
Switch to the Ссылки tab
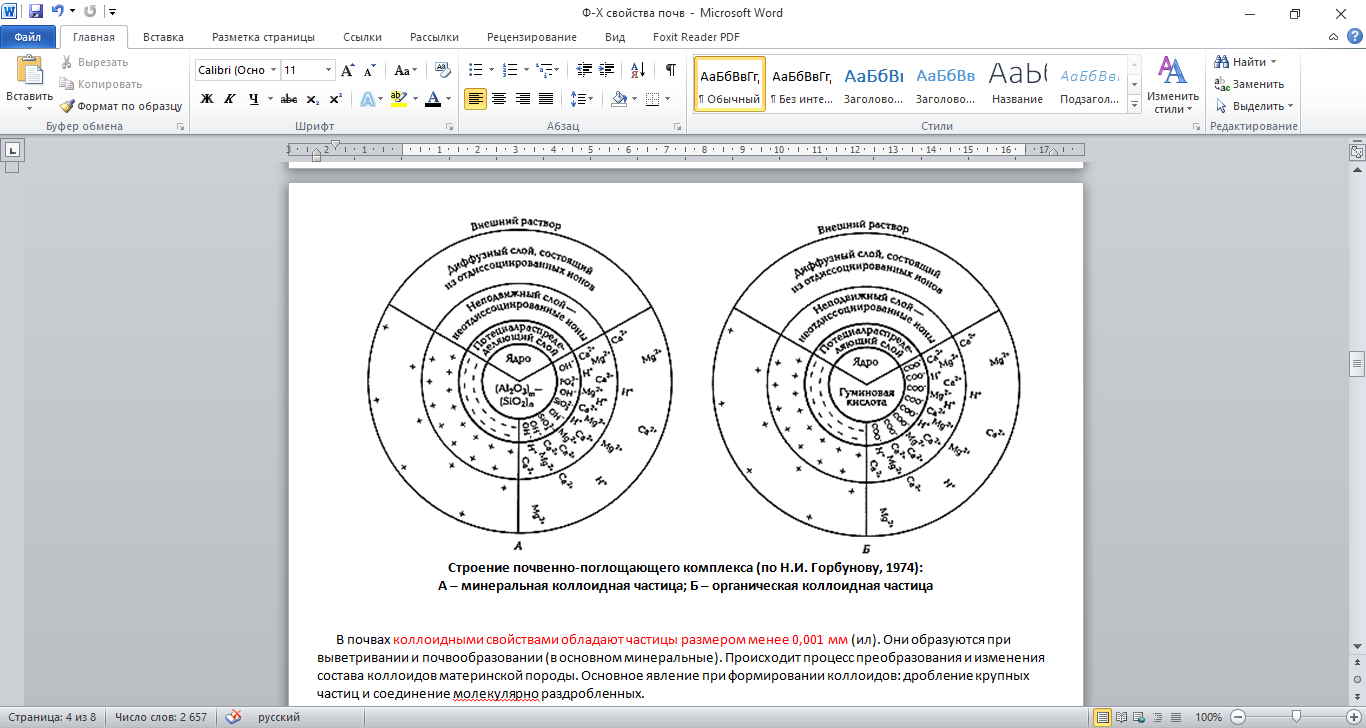(x=362, y=37)
